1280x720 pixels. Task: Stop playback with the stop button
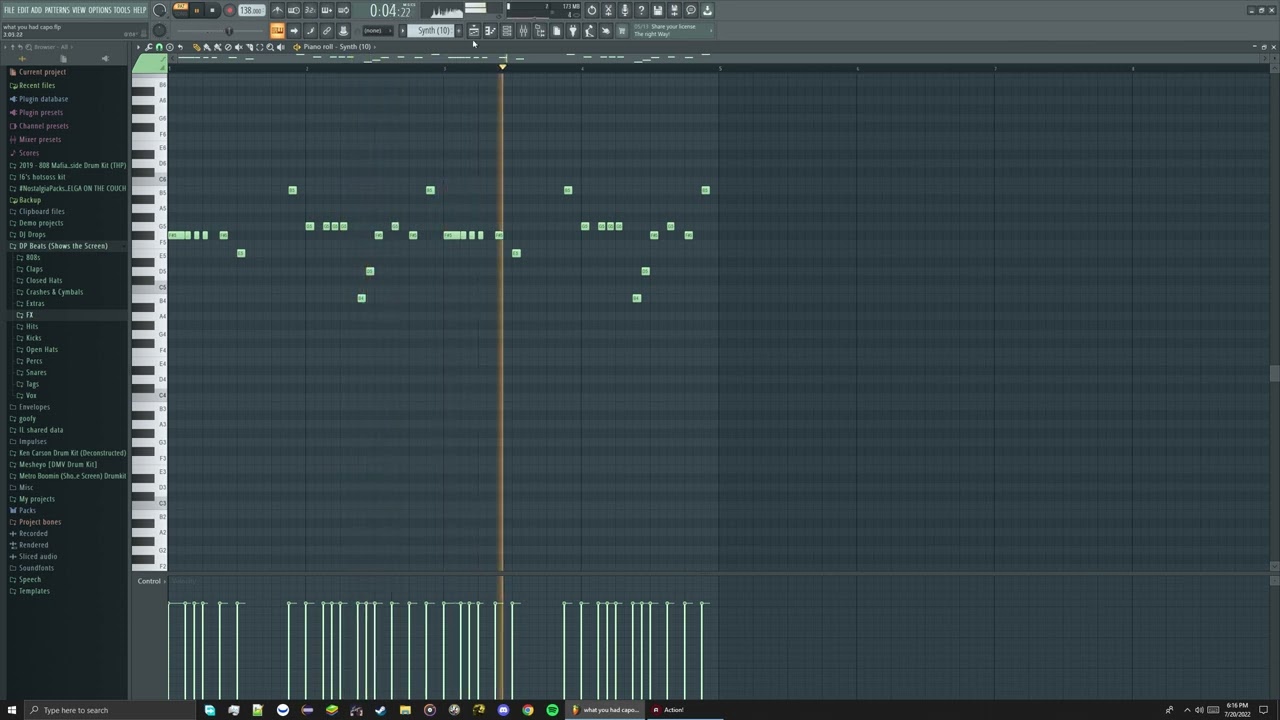point(212,10)
